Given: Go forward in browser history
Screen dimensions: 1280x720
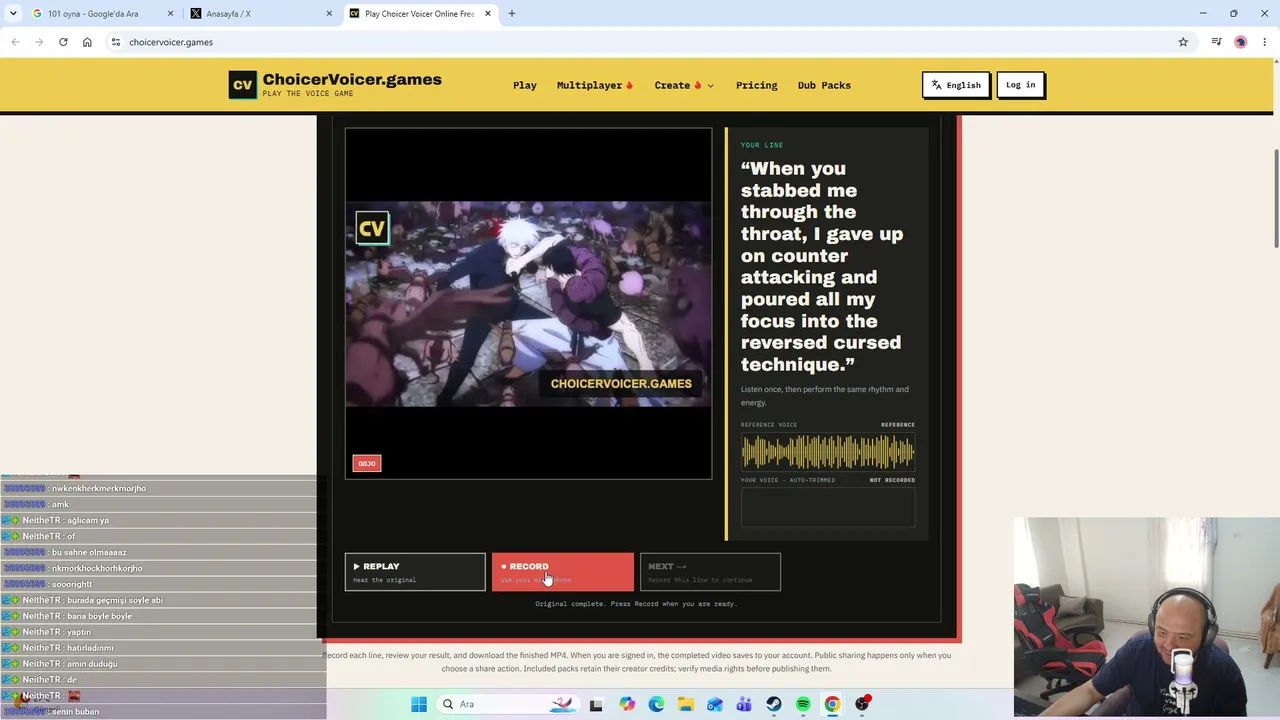Looking at the screenshot, I should [39, 42].
